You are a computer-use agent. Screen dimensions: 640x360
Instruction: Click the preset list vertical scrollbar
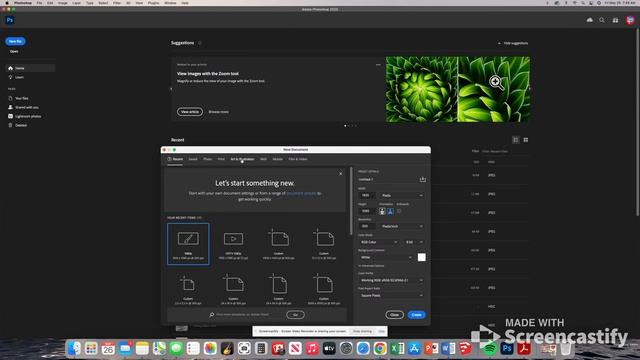(351, 201)
